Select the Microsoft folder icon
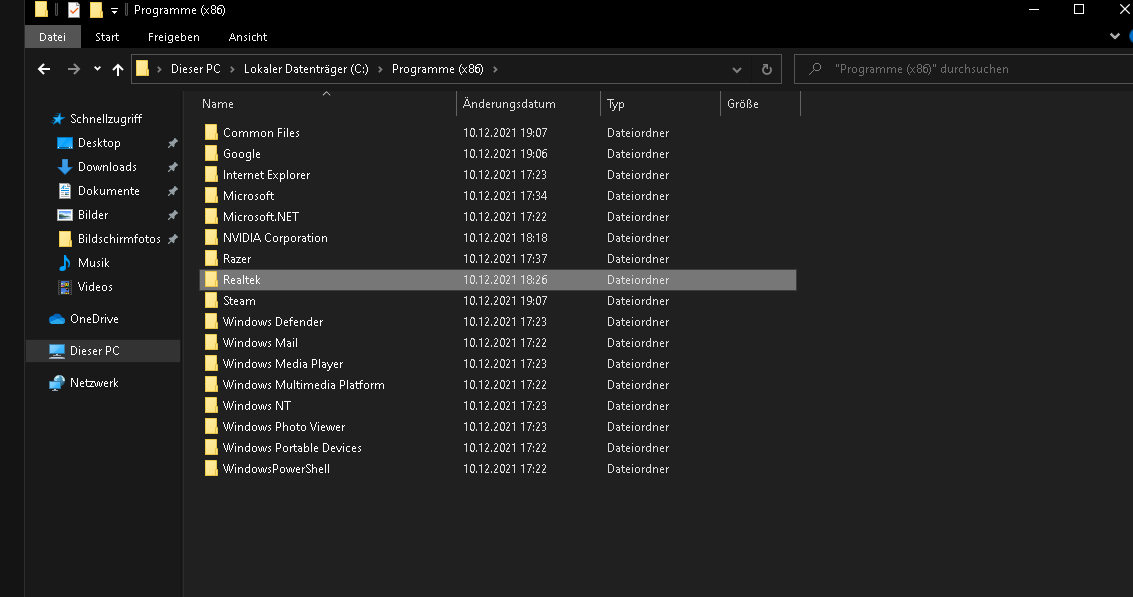 point(211,195)
